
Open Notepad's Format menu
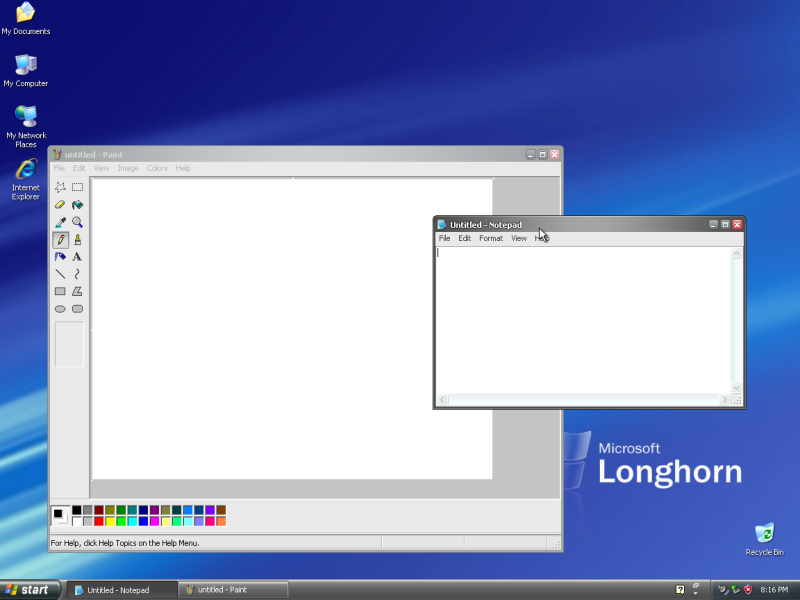(x=490, y=238)
